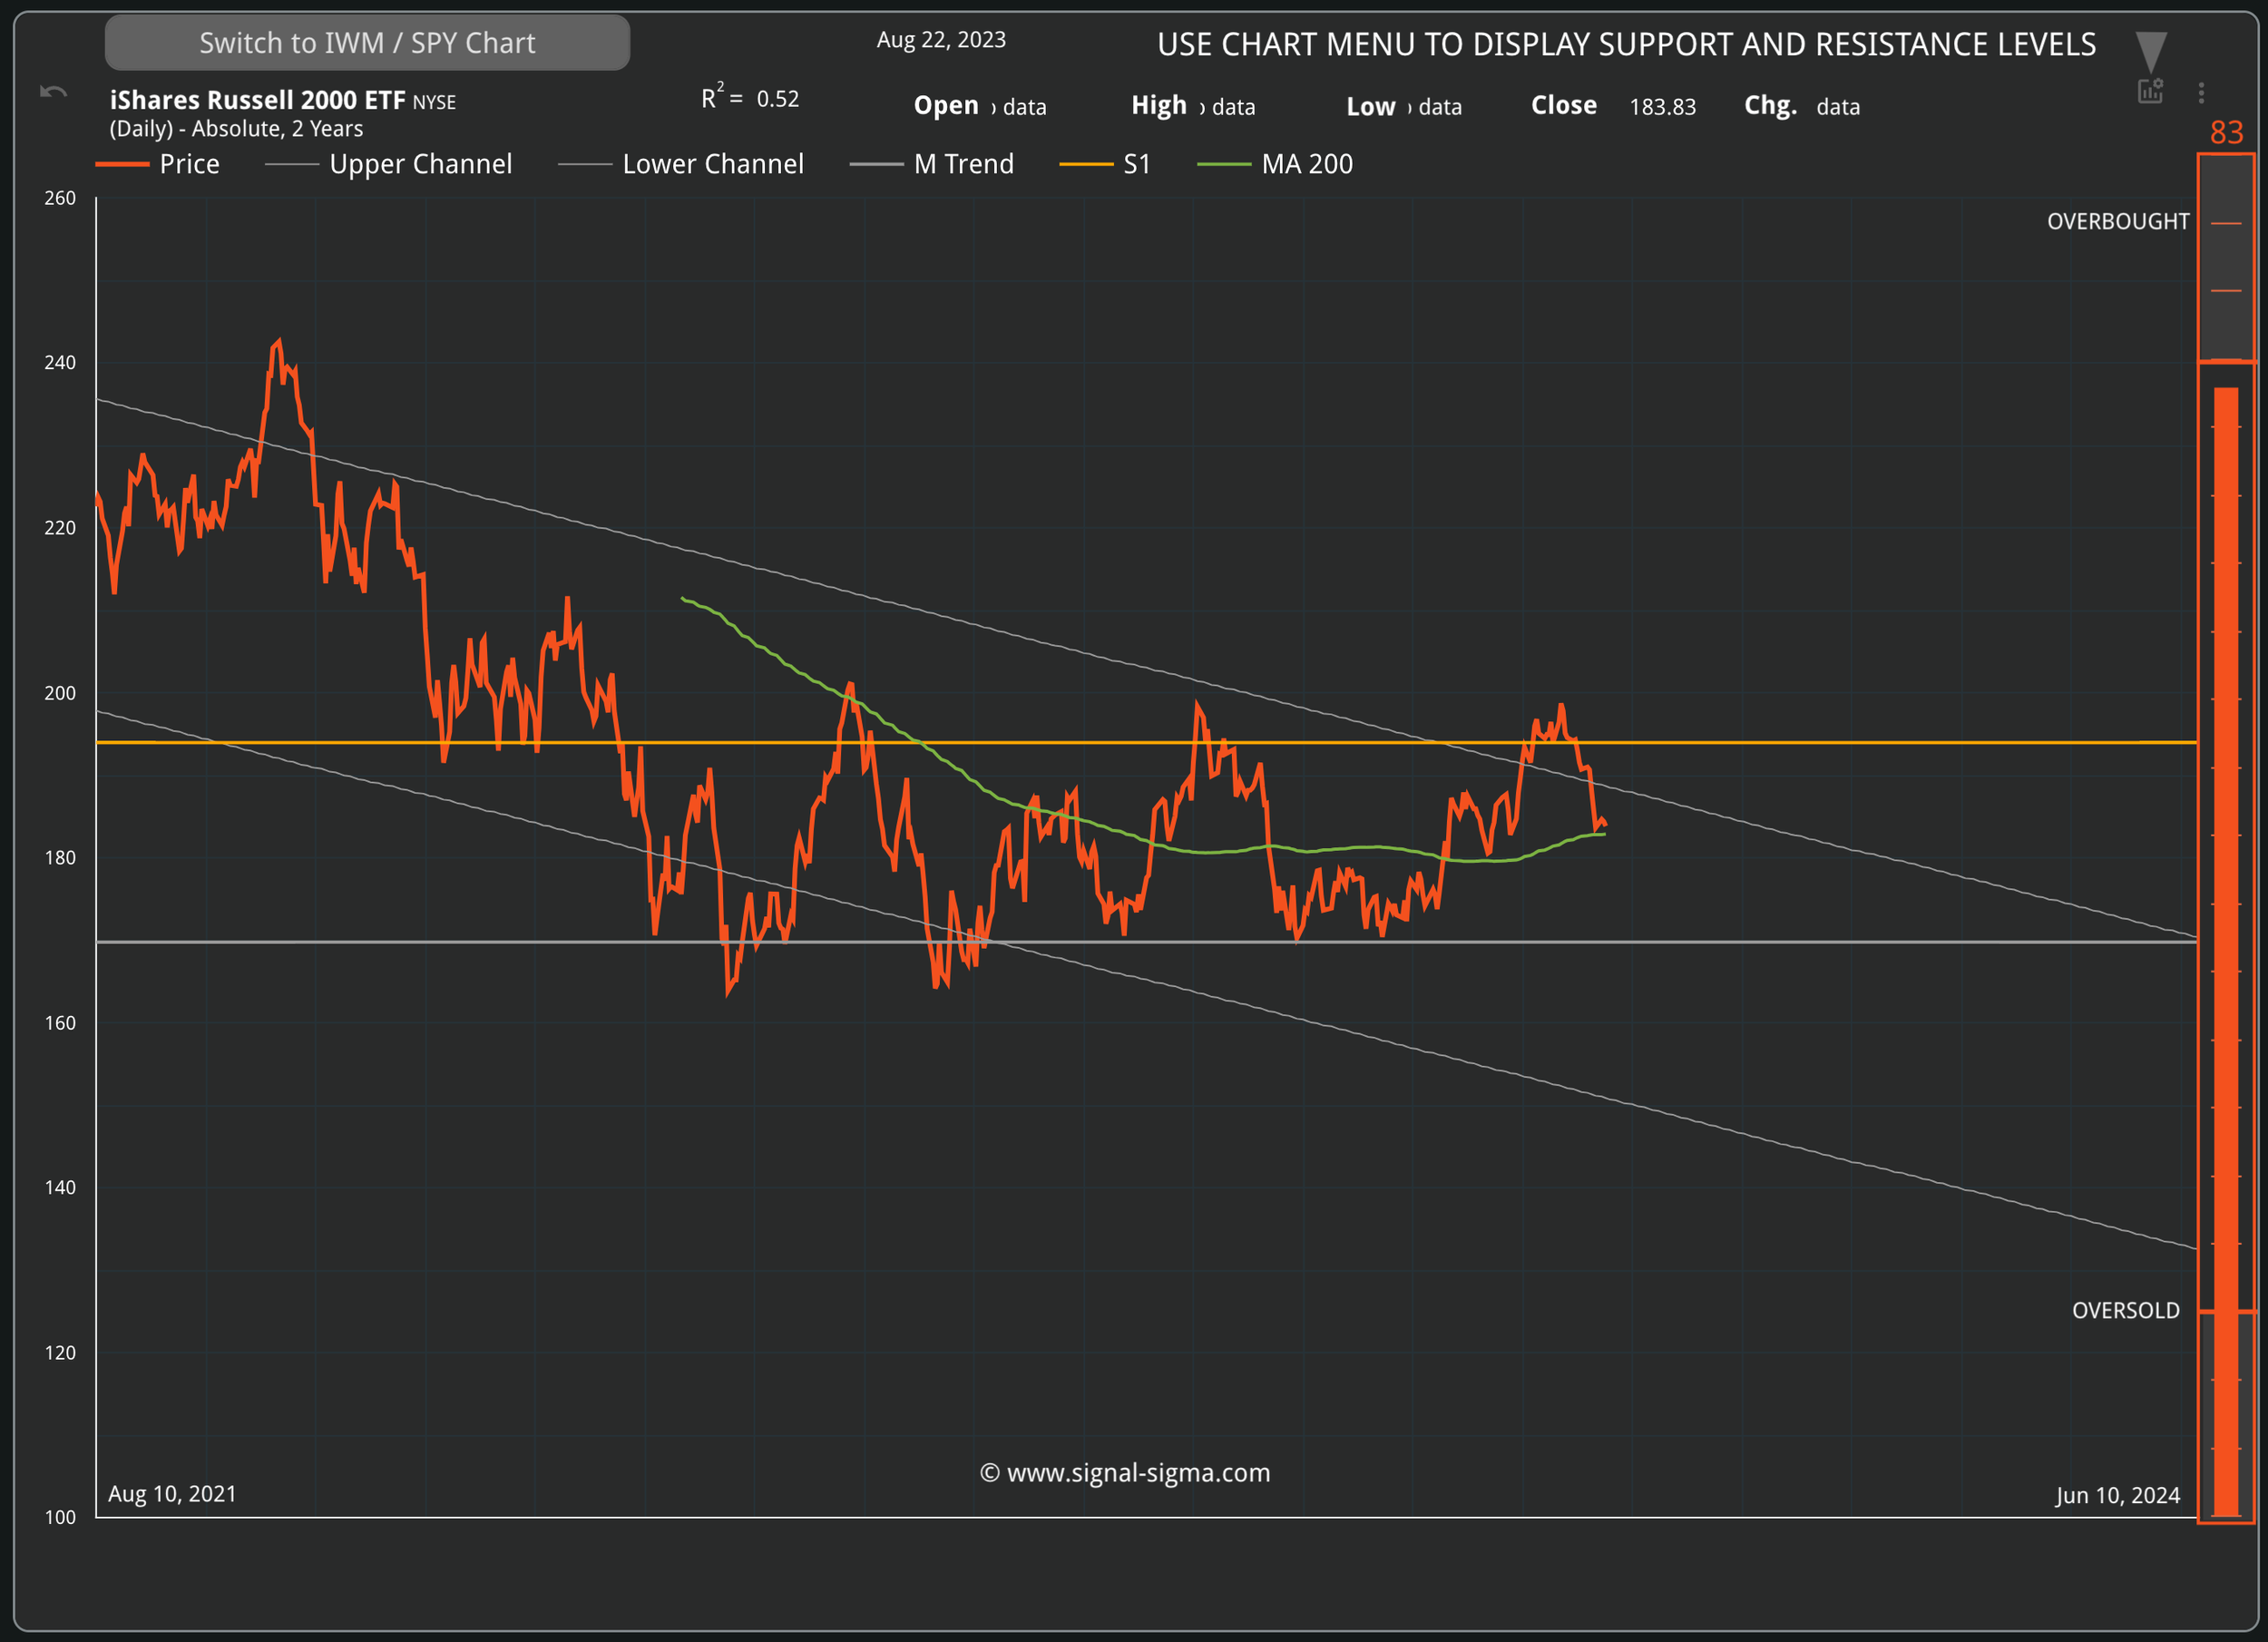Click the M Trend legend line marker
This screenshot has width=2268, height=1642.
tap(876, 164)
